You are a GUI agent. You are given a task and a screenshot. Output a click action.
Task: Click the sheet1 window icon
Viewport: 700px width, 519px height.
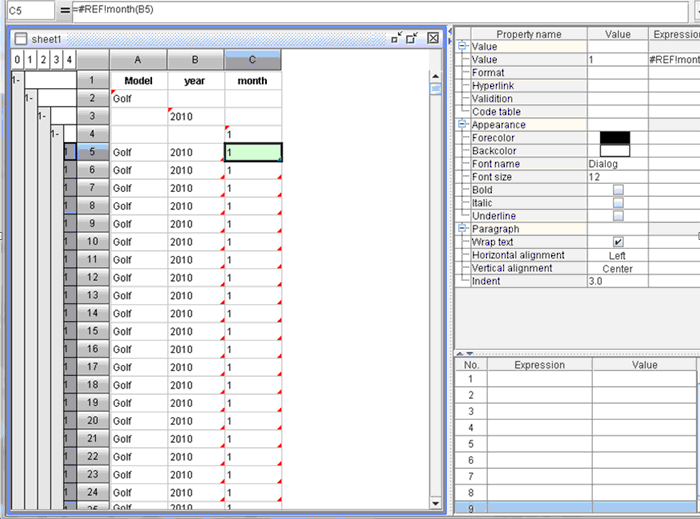tap(21, 38)
